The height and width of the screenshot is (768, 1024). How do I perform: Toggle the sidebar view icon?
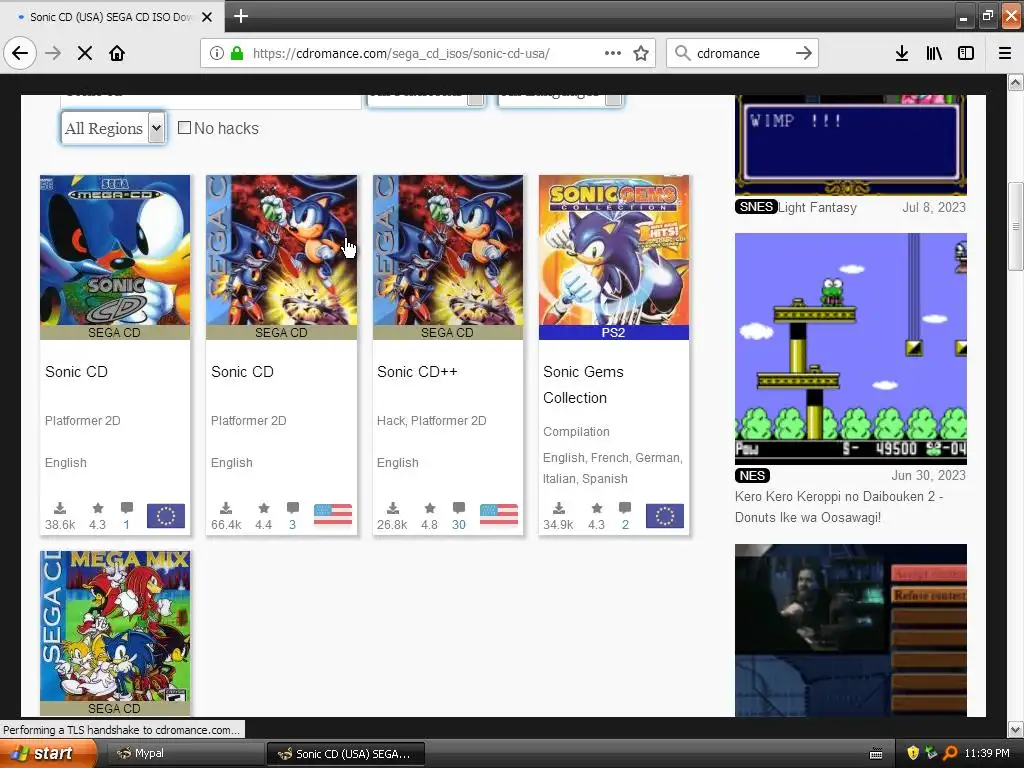click(966, 53)
